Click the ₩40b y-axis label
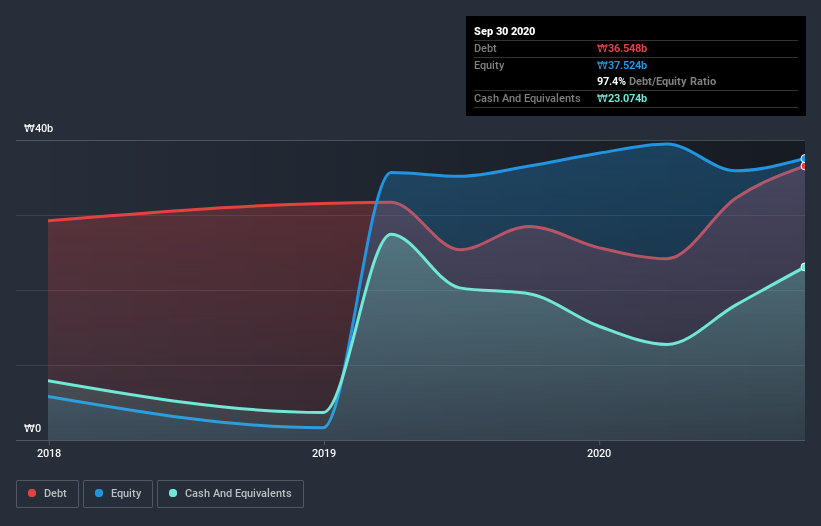This screenshot has height=526, width=821. [x=38, y=128]
